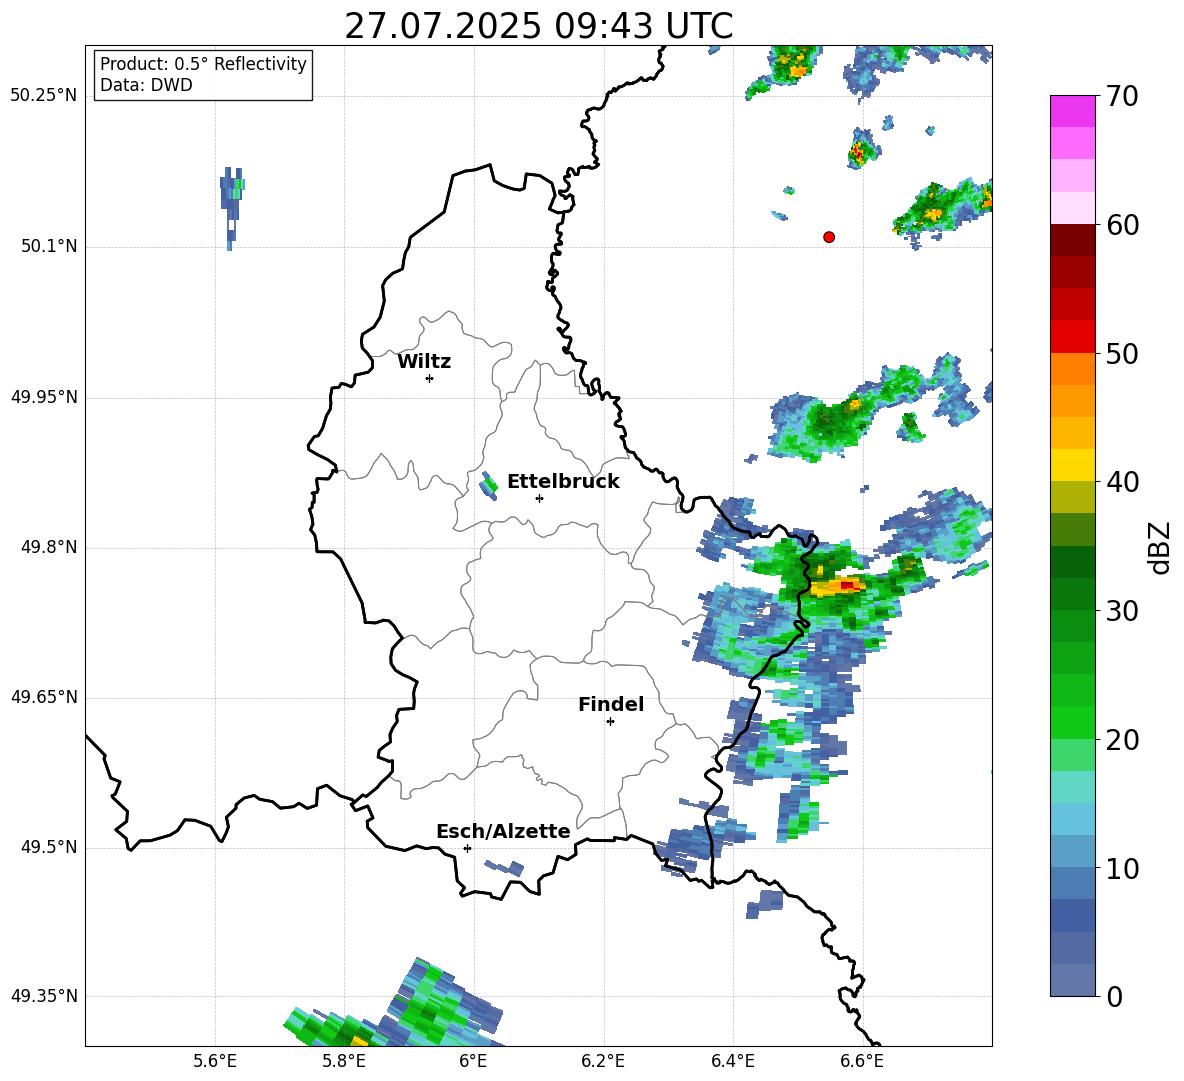Click the colorbar value 20
The width and height of the screenshot is (1184, 1081).
point(1123,740)
